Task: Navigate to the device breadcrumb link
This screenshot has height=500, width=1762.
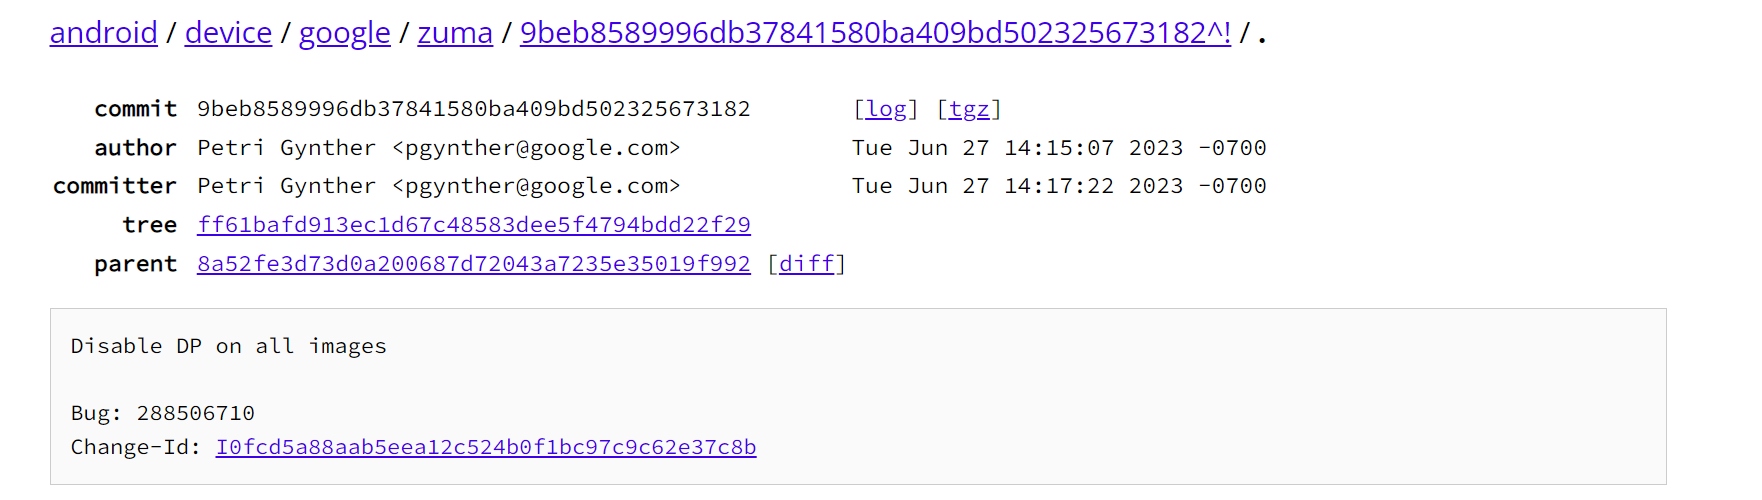Action: pos(228,33)
